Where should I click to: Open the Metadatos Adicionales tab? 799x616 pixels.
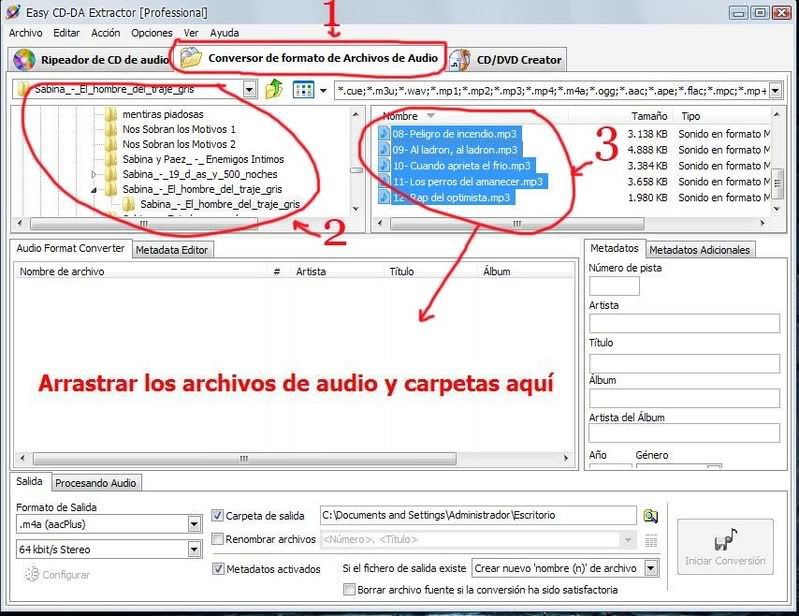699,250
